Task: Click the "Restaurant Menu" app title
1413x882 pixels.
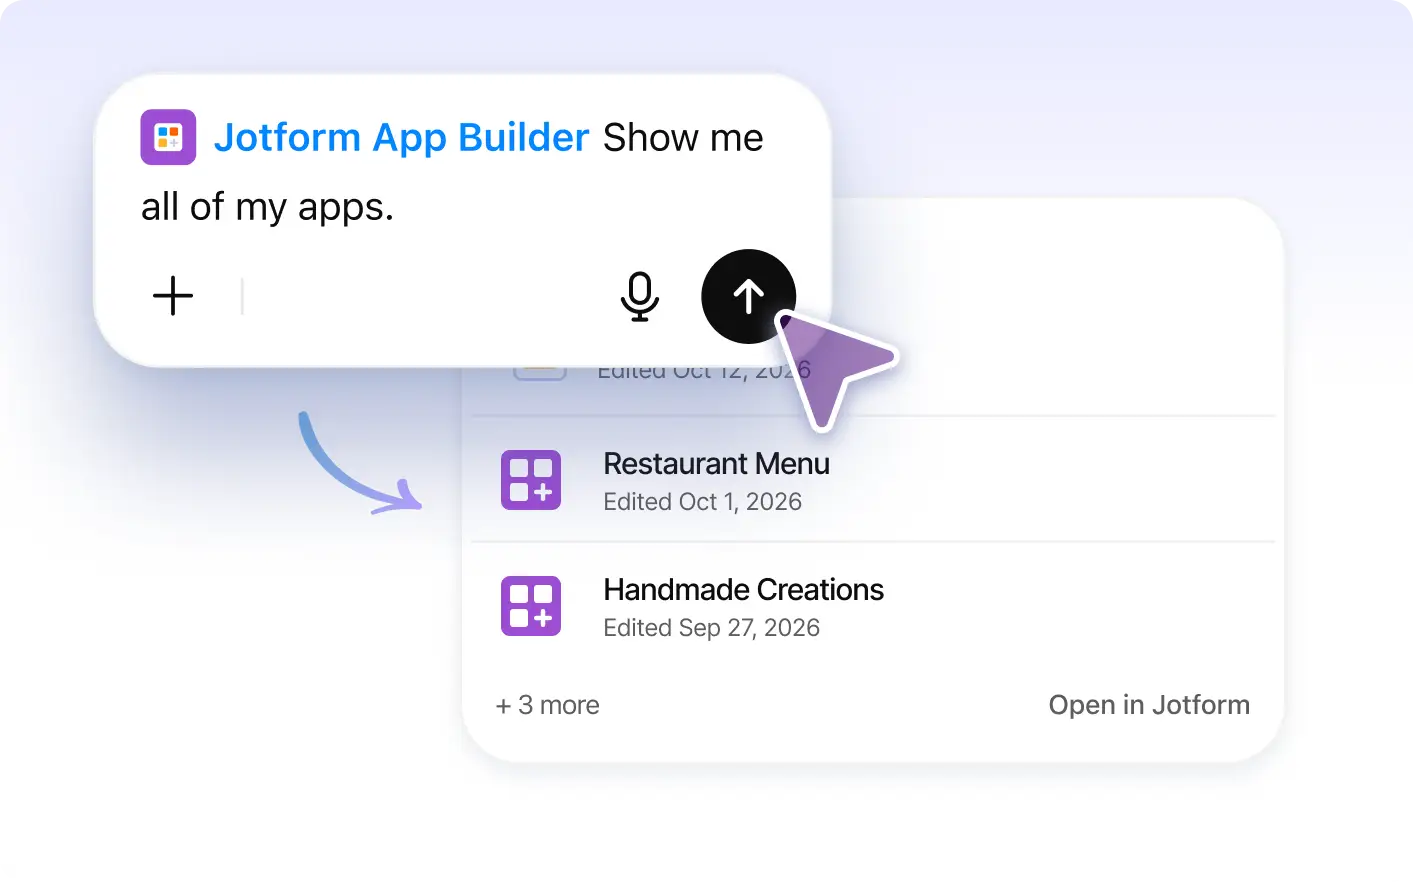Action: pos(716,464)
